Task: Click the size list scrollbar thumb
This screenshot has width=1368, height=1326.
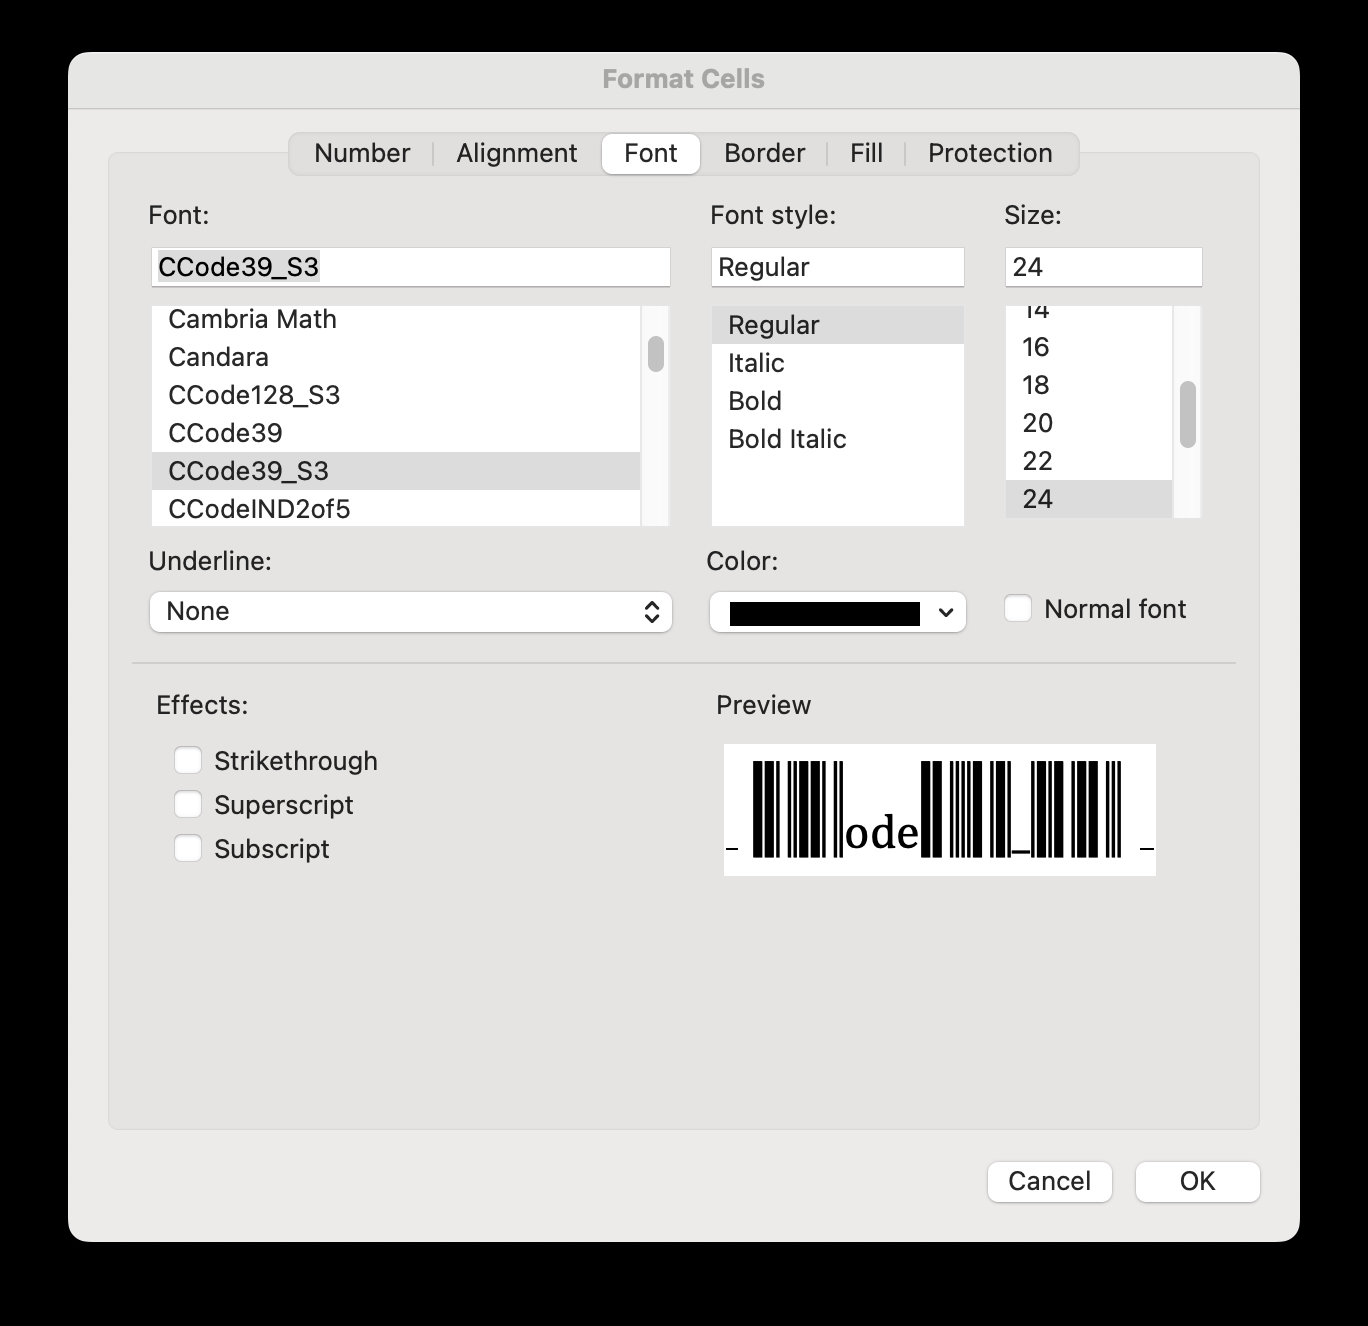Action: click(1188, 414)
